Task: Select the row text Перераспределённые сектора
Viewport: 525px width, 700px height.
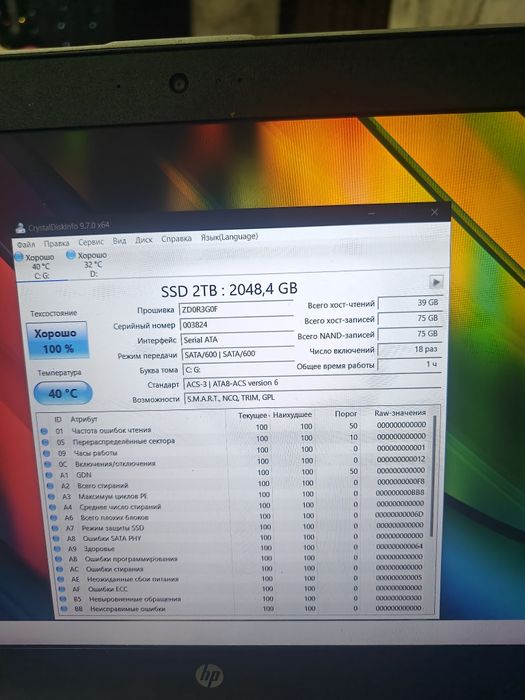Action: 124,441
